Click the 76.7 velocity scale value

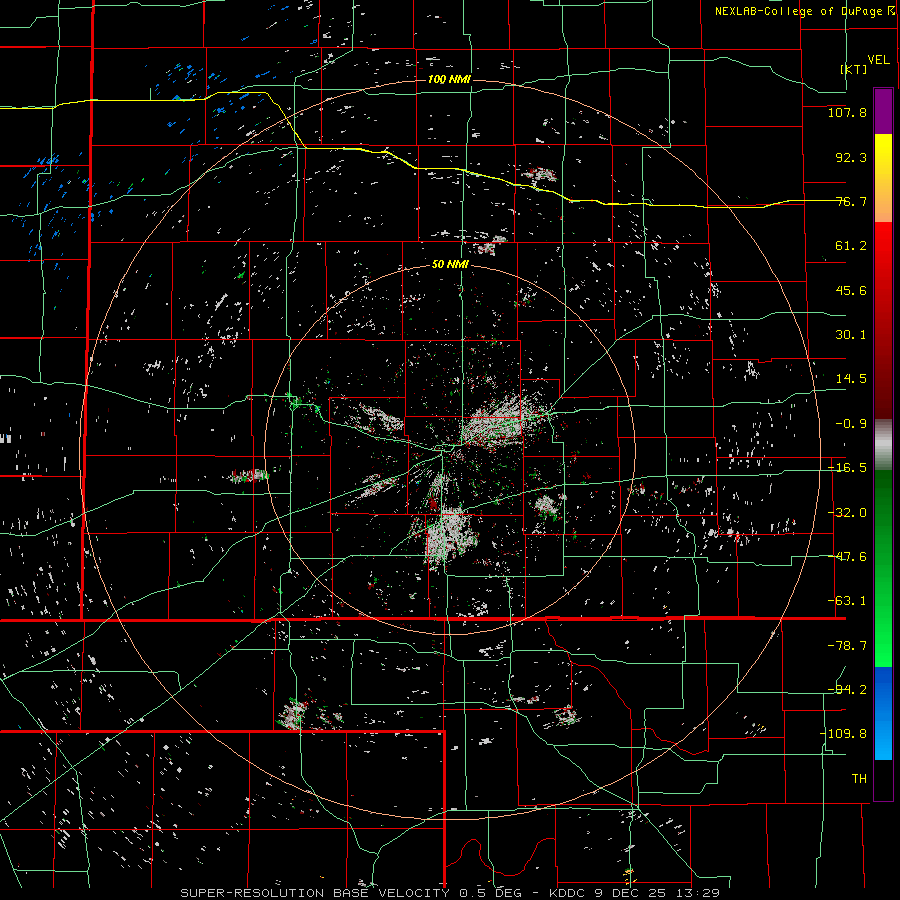(x=851, y=201)
